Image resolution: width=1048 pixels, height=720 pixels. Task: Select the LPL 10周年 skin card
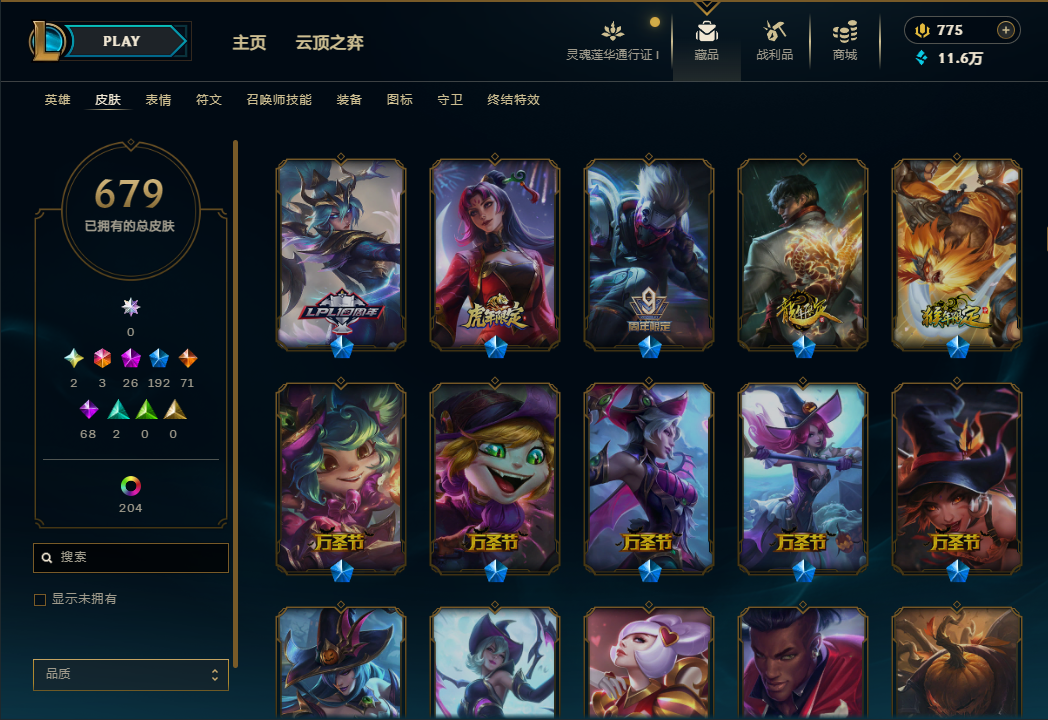pos(341,254)
